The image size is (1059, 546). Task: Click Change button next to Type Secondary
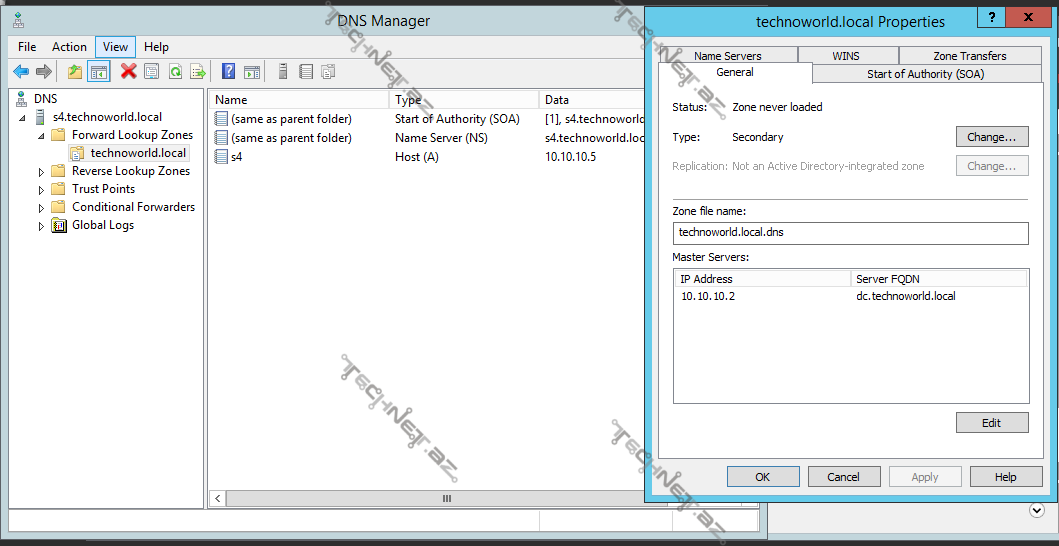click(x=991, y=137)
